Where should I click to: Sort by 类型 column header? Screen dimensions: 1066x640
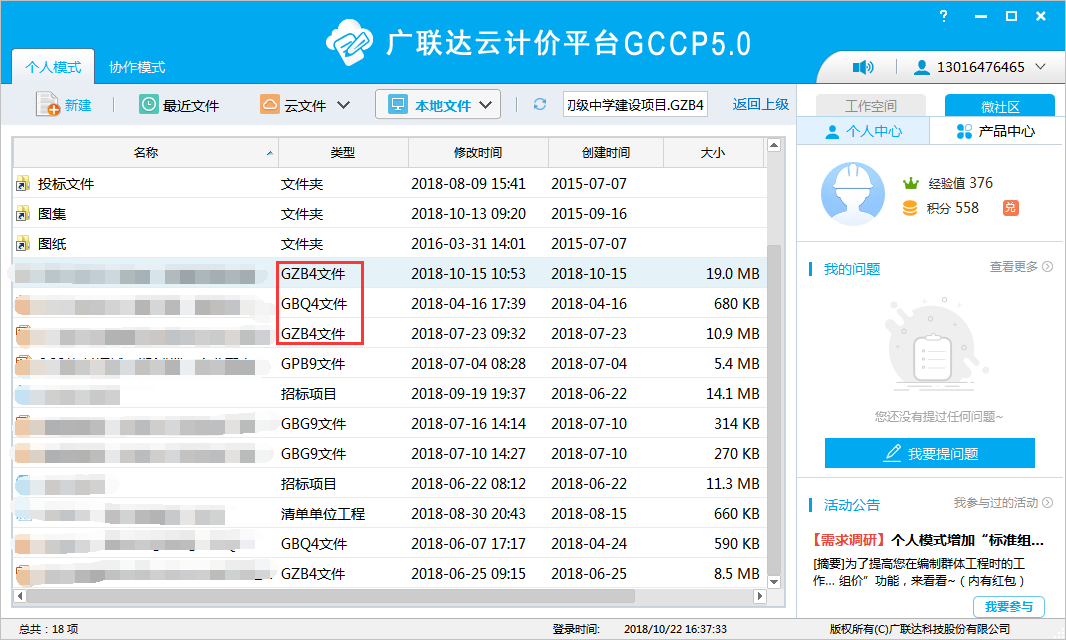click(x=343, y=152)
